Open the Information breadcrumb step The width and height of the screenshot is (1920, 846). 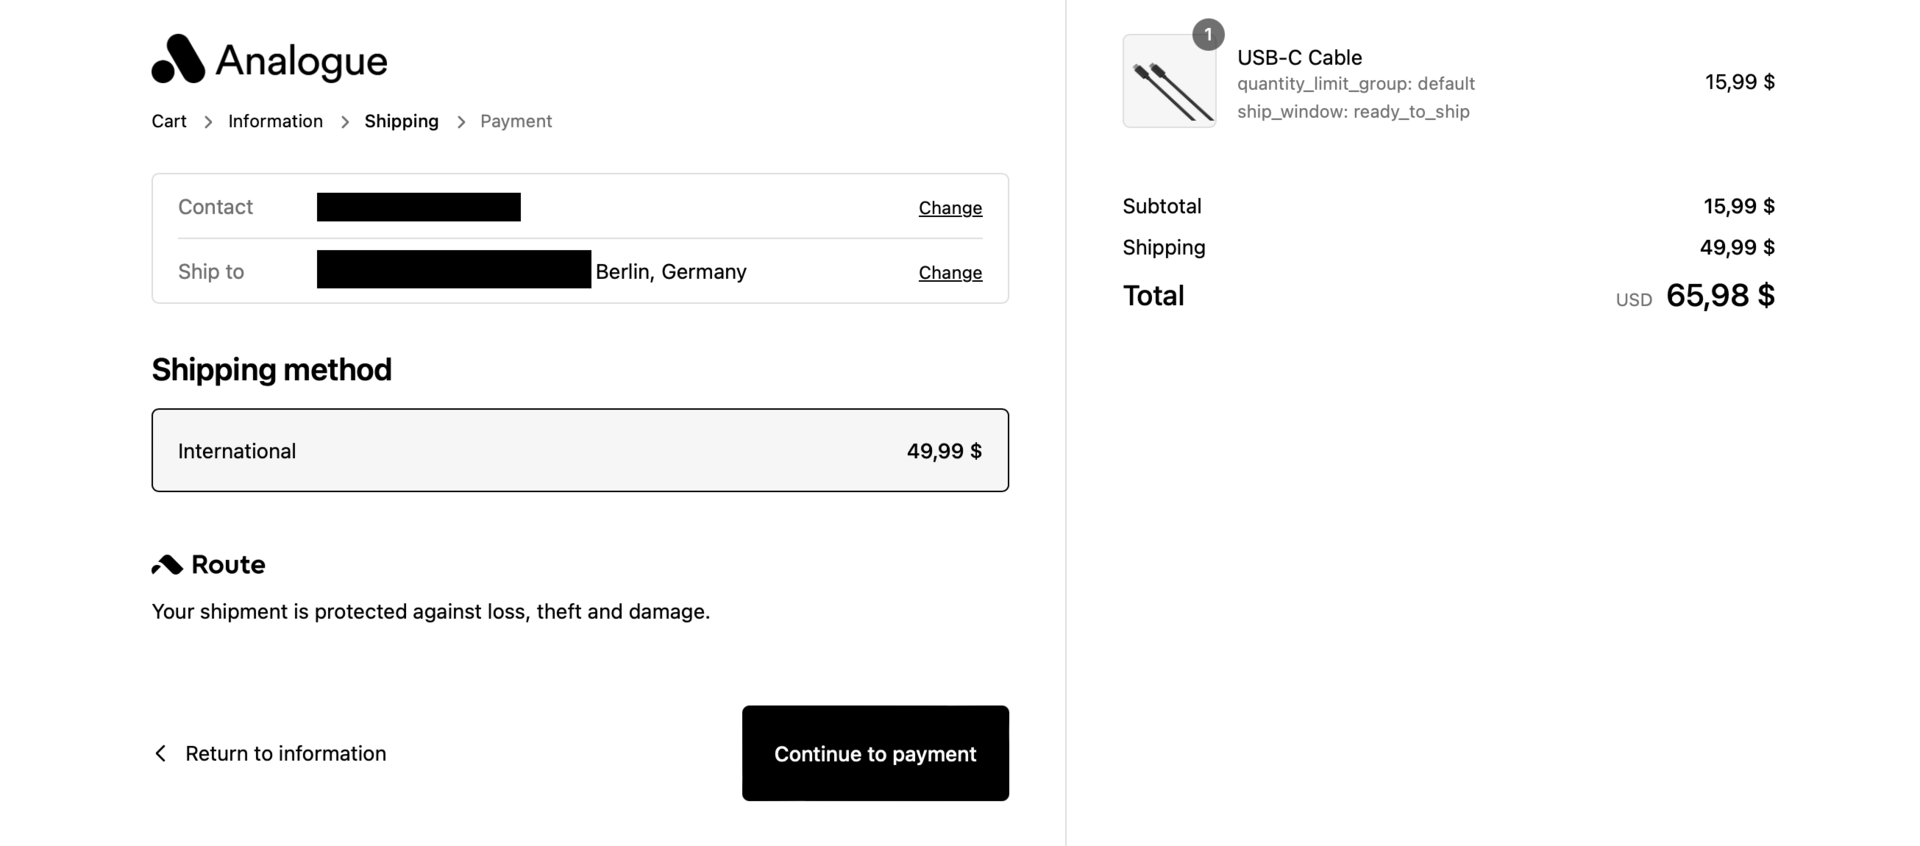(275, 121)
